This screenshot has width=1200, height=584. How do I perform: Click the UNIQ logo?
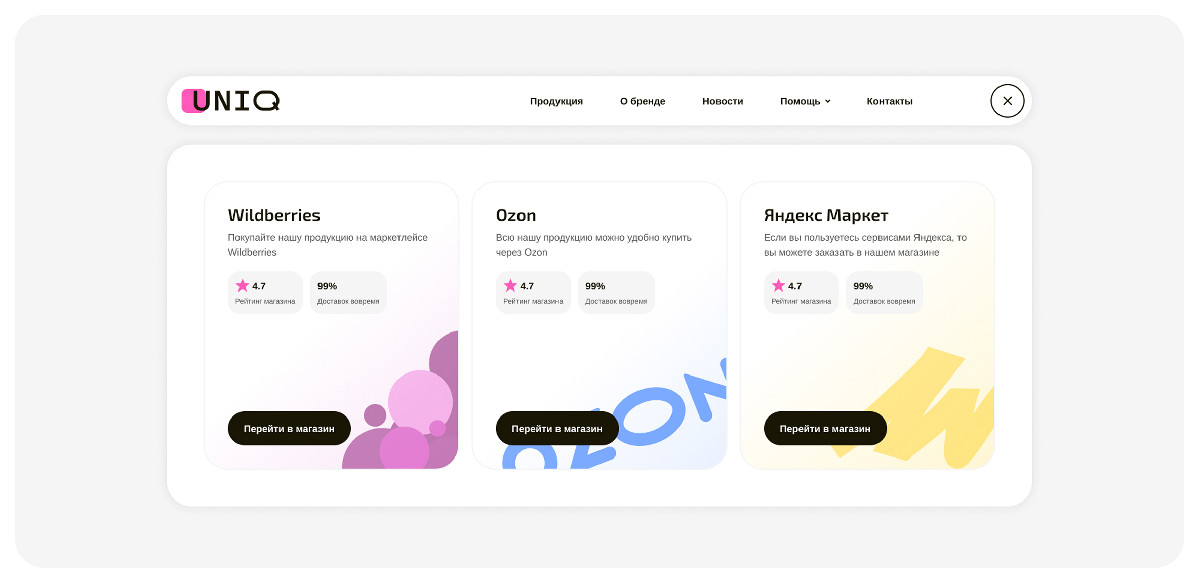[231, 101]
